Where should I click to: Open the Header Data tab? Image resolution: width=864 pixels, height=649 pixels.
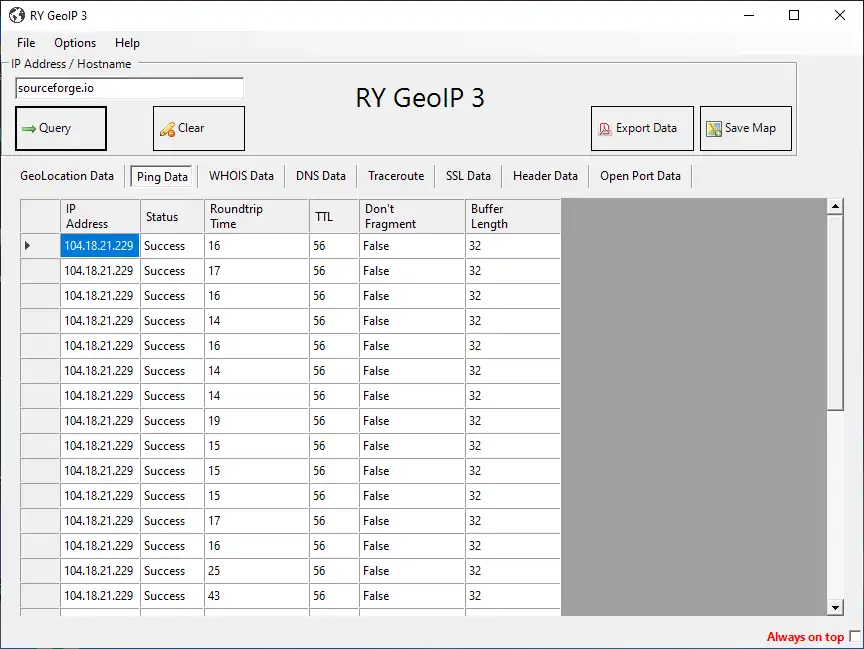[x=545, y=176]
